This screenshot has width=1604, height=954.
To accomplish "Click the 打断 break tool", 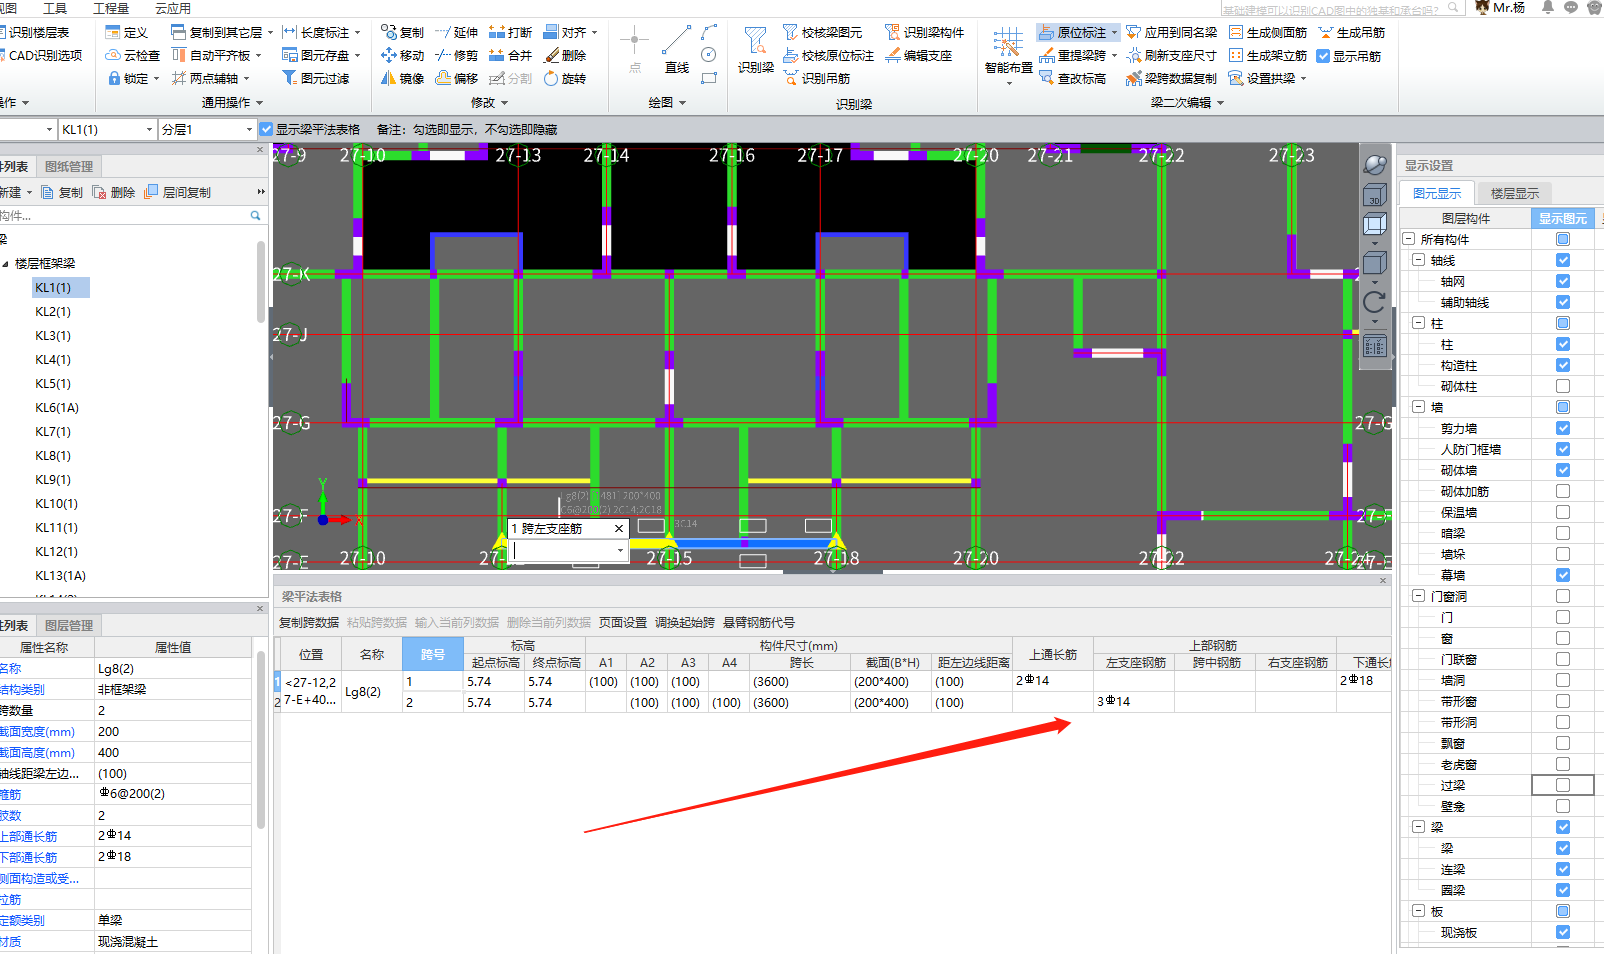I will click(511, 33).
